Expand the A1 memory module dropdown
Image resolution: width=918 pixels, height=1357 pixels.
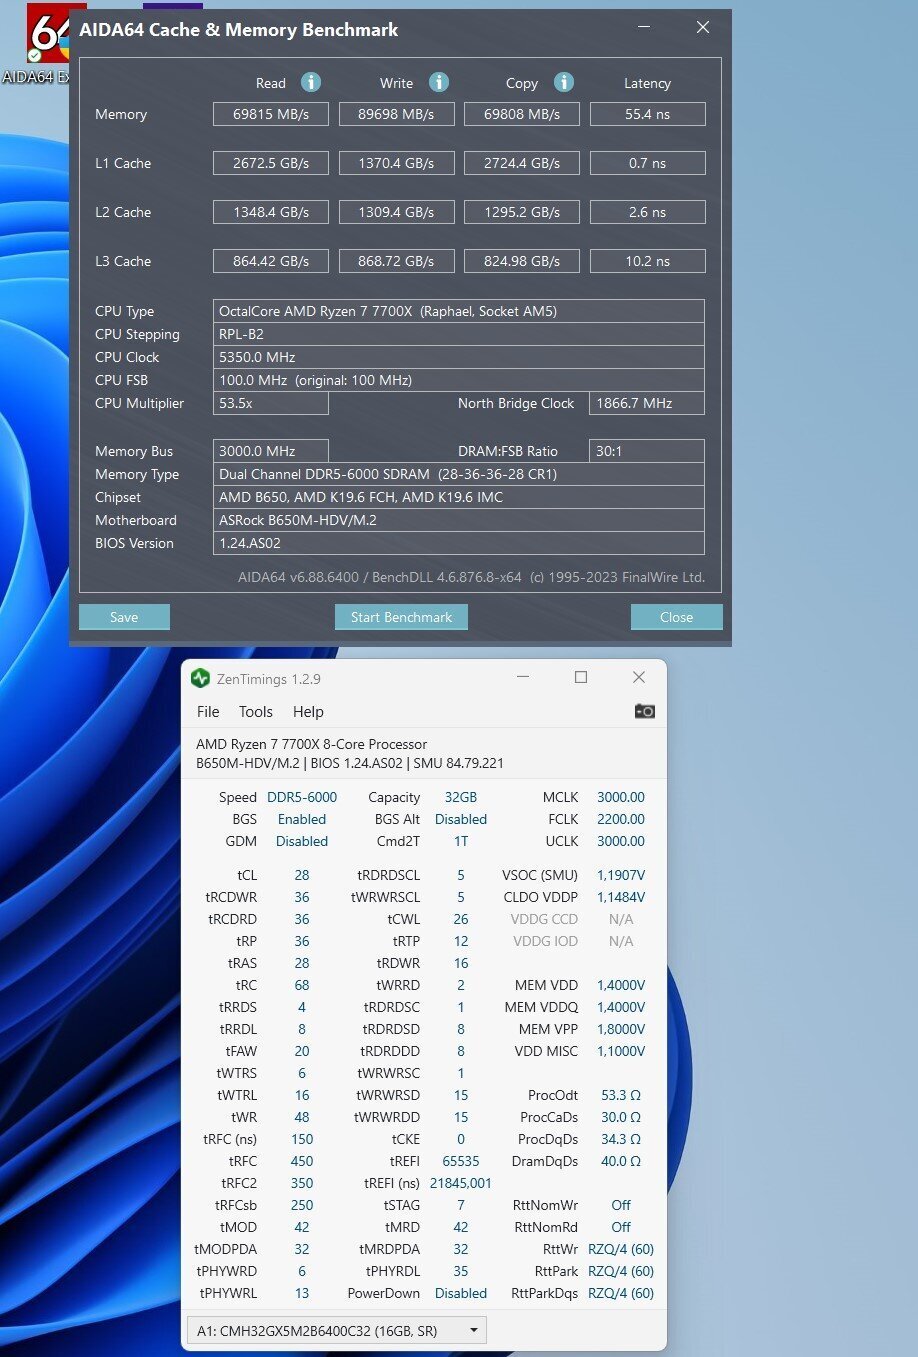(336, 1331)
